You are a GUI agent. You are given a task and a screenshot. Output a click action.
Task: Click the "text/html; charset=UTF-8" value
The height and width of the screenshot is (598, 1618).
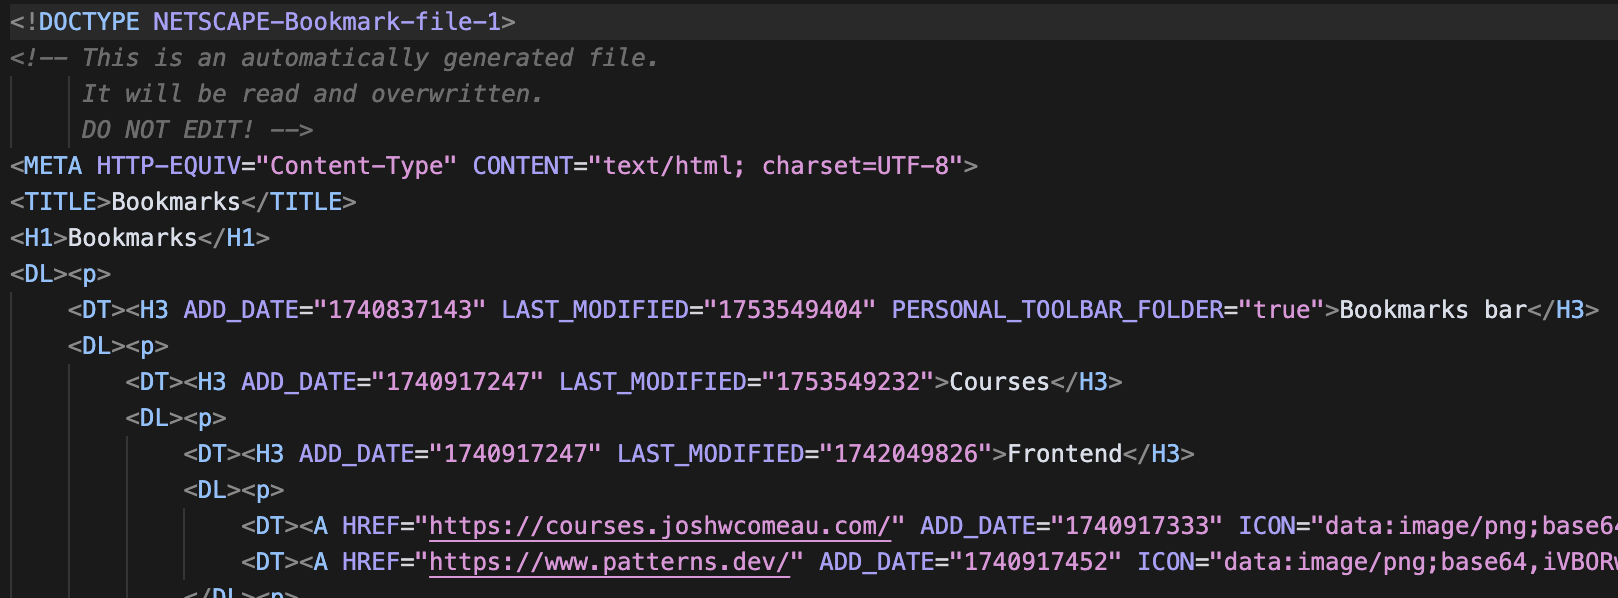(776, 166)
